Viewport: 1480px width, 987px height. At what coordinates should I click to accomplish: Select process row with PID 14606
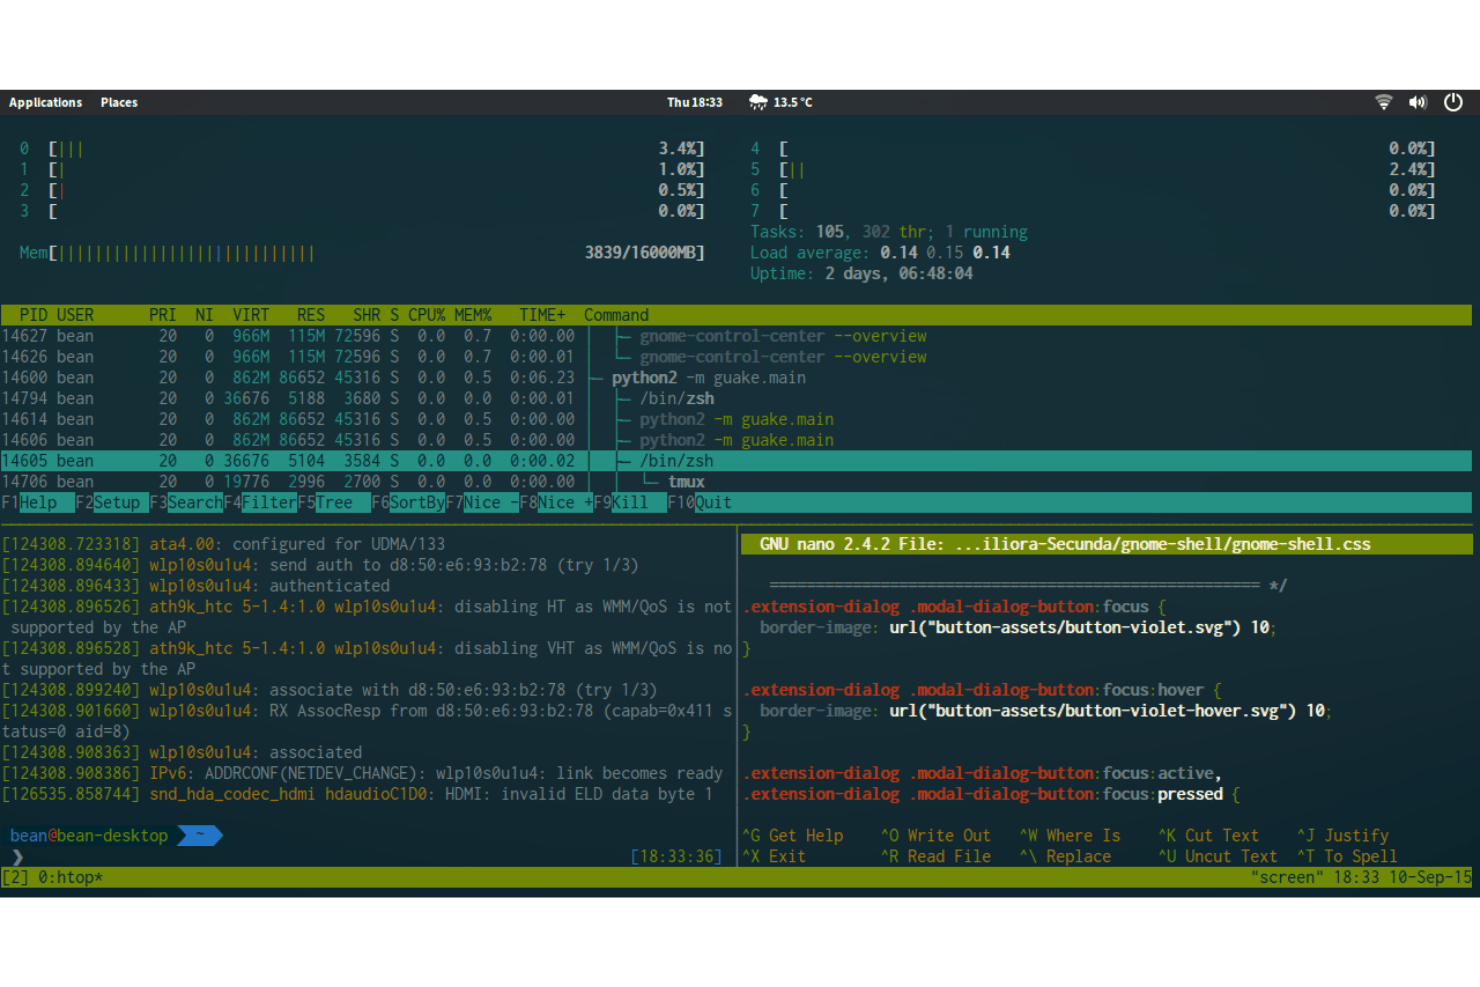[736, 440]
